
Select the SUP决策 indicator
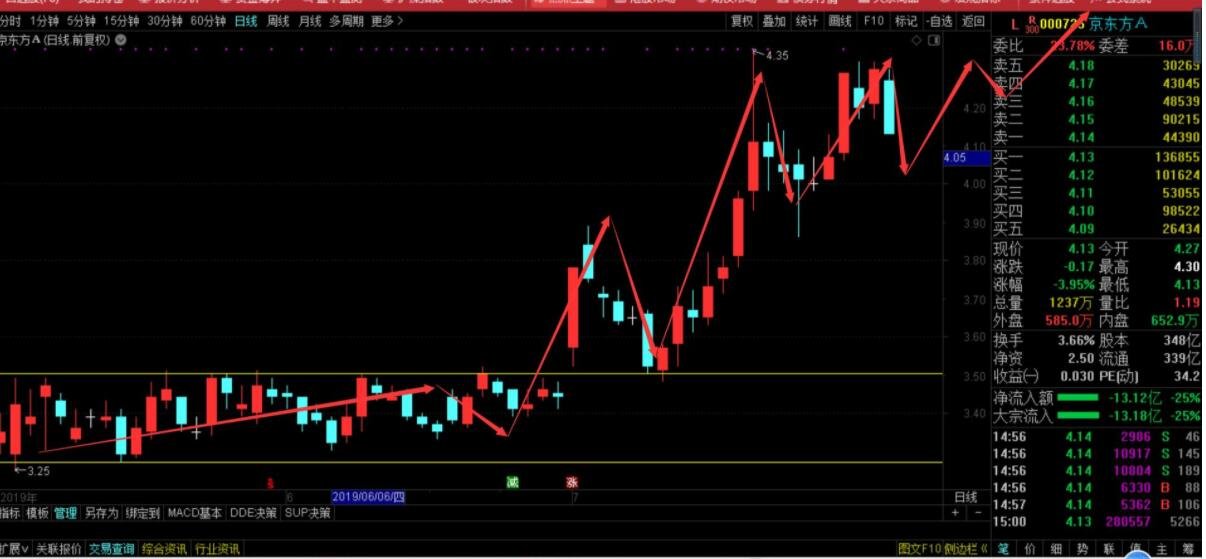(x=307, y=513)
